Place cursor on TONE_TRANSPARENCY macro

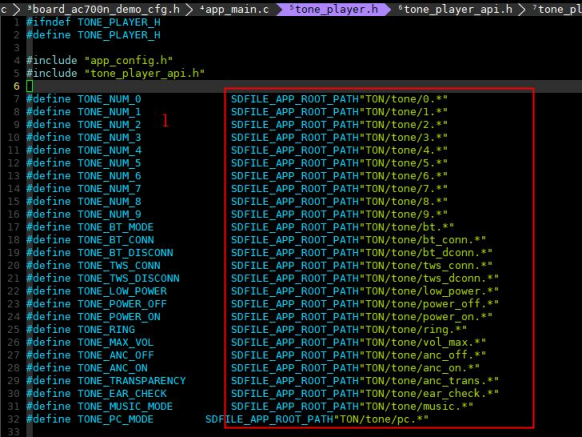(131, 381)
